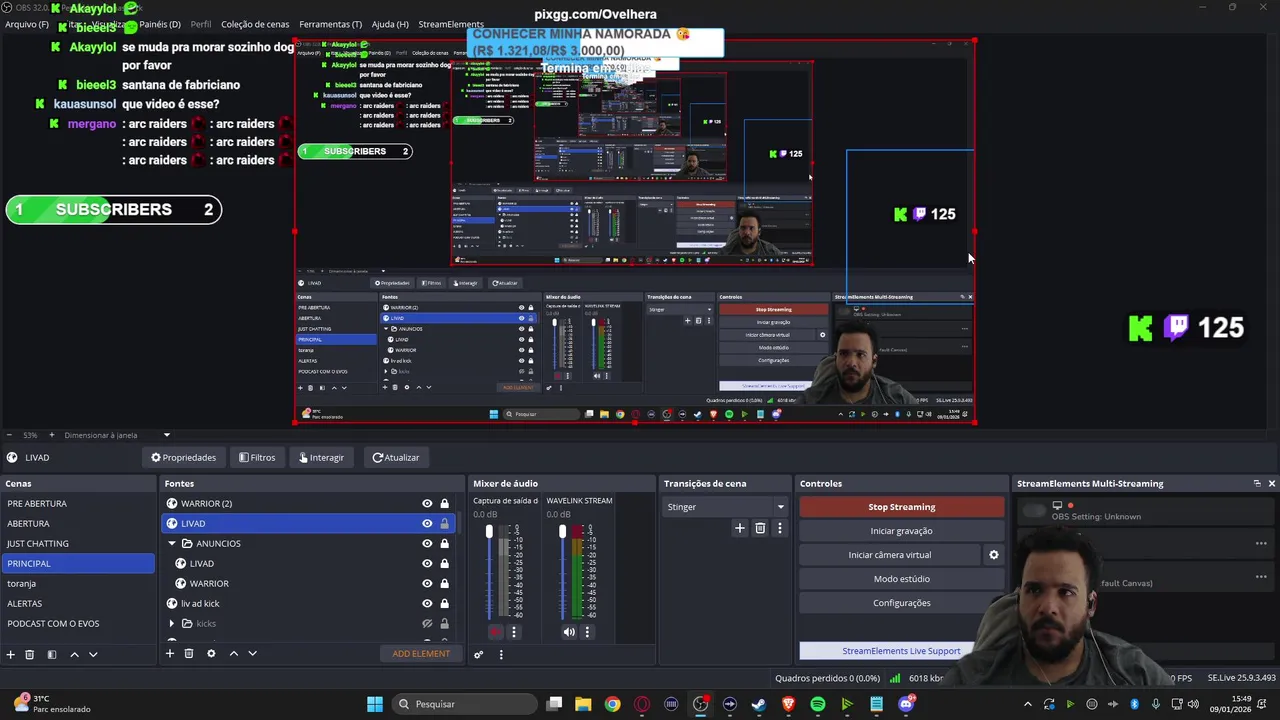Start the virtual camera
Image resolution: width=1280 pixels, height=720 pixels.
(x=890, y=555)
